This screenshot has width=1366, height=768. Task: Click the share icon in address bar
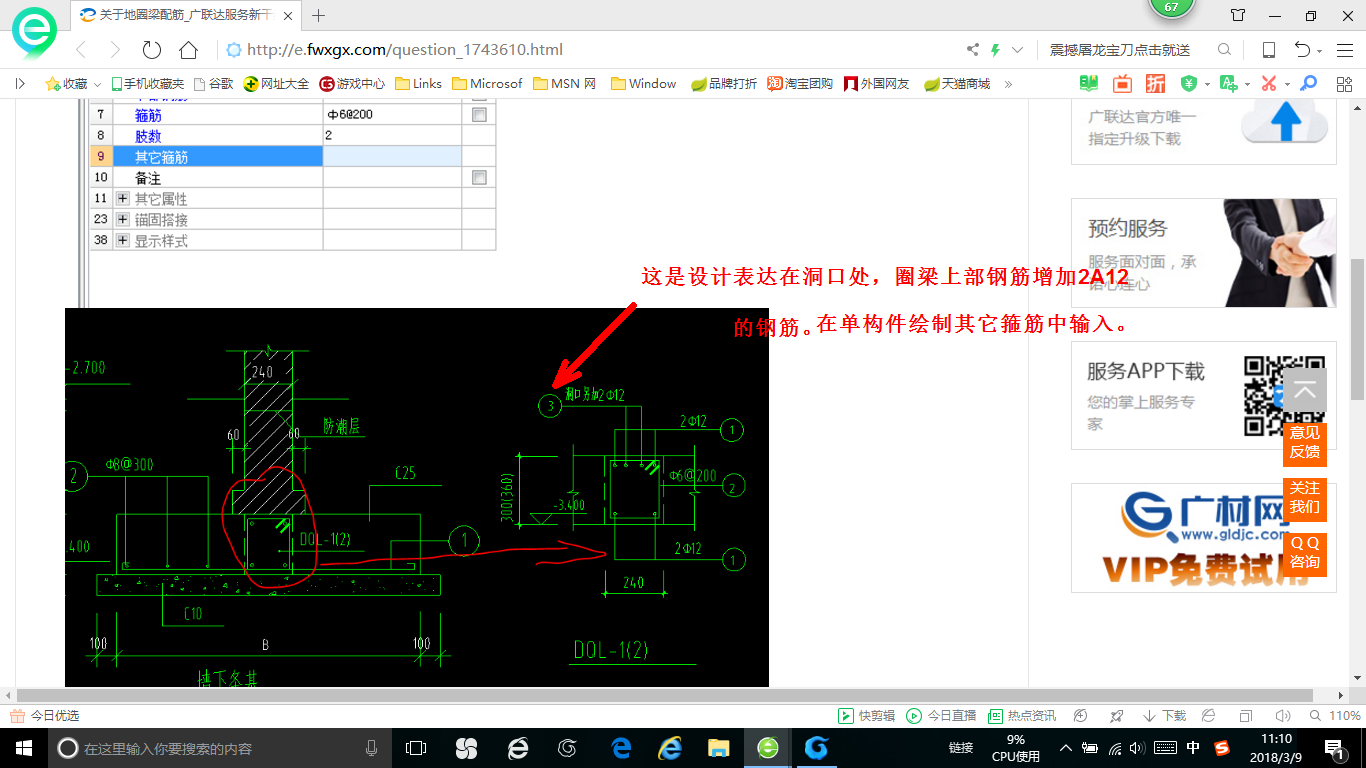pos(973,50)
